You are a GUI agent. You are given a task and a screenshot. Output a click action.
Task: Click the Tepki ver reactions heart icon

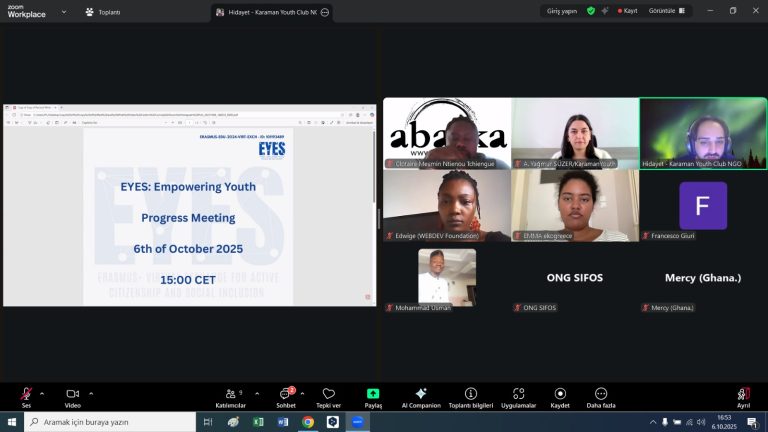(328, 395)
